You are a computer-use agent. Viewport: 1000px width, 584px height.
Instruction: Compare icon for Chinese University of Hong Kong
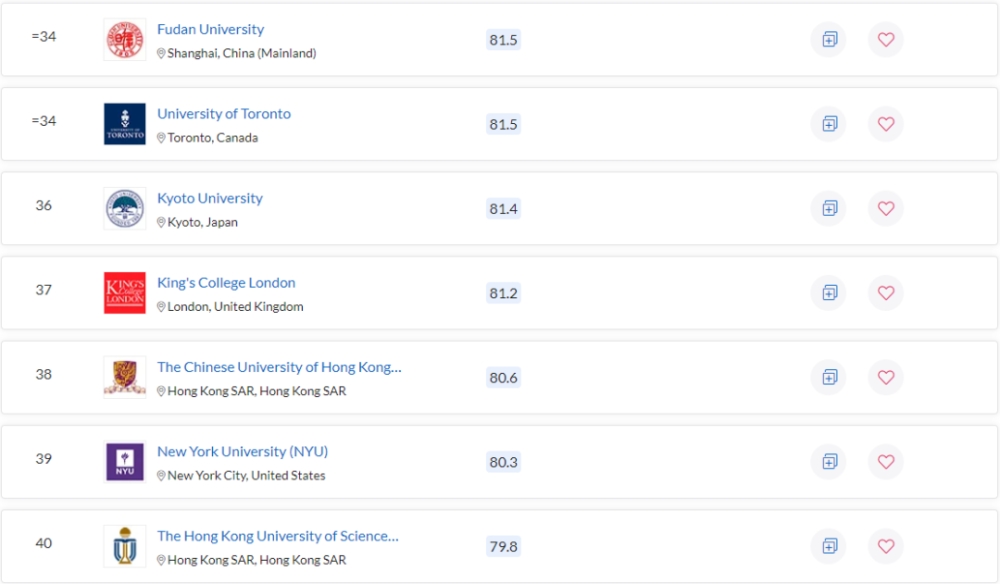[829, 377]
